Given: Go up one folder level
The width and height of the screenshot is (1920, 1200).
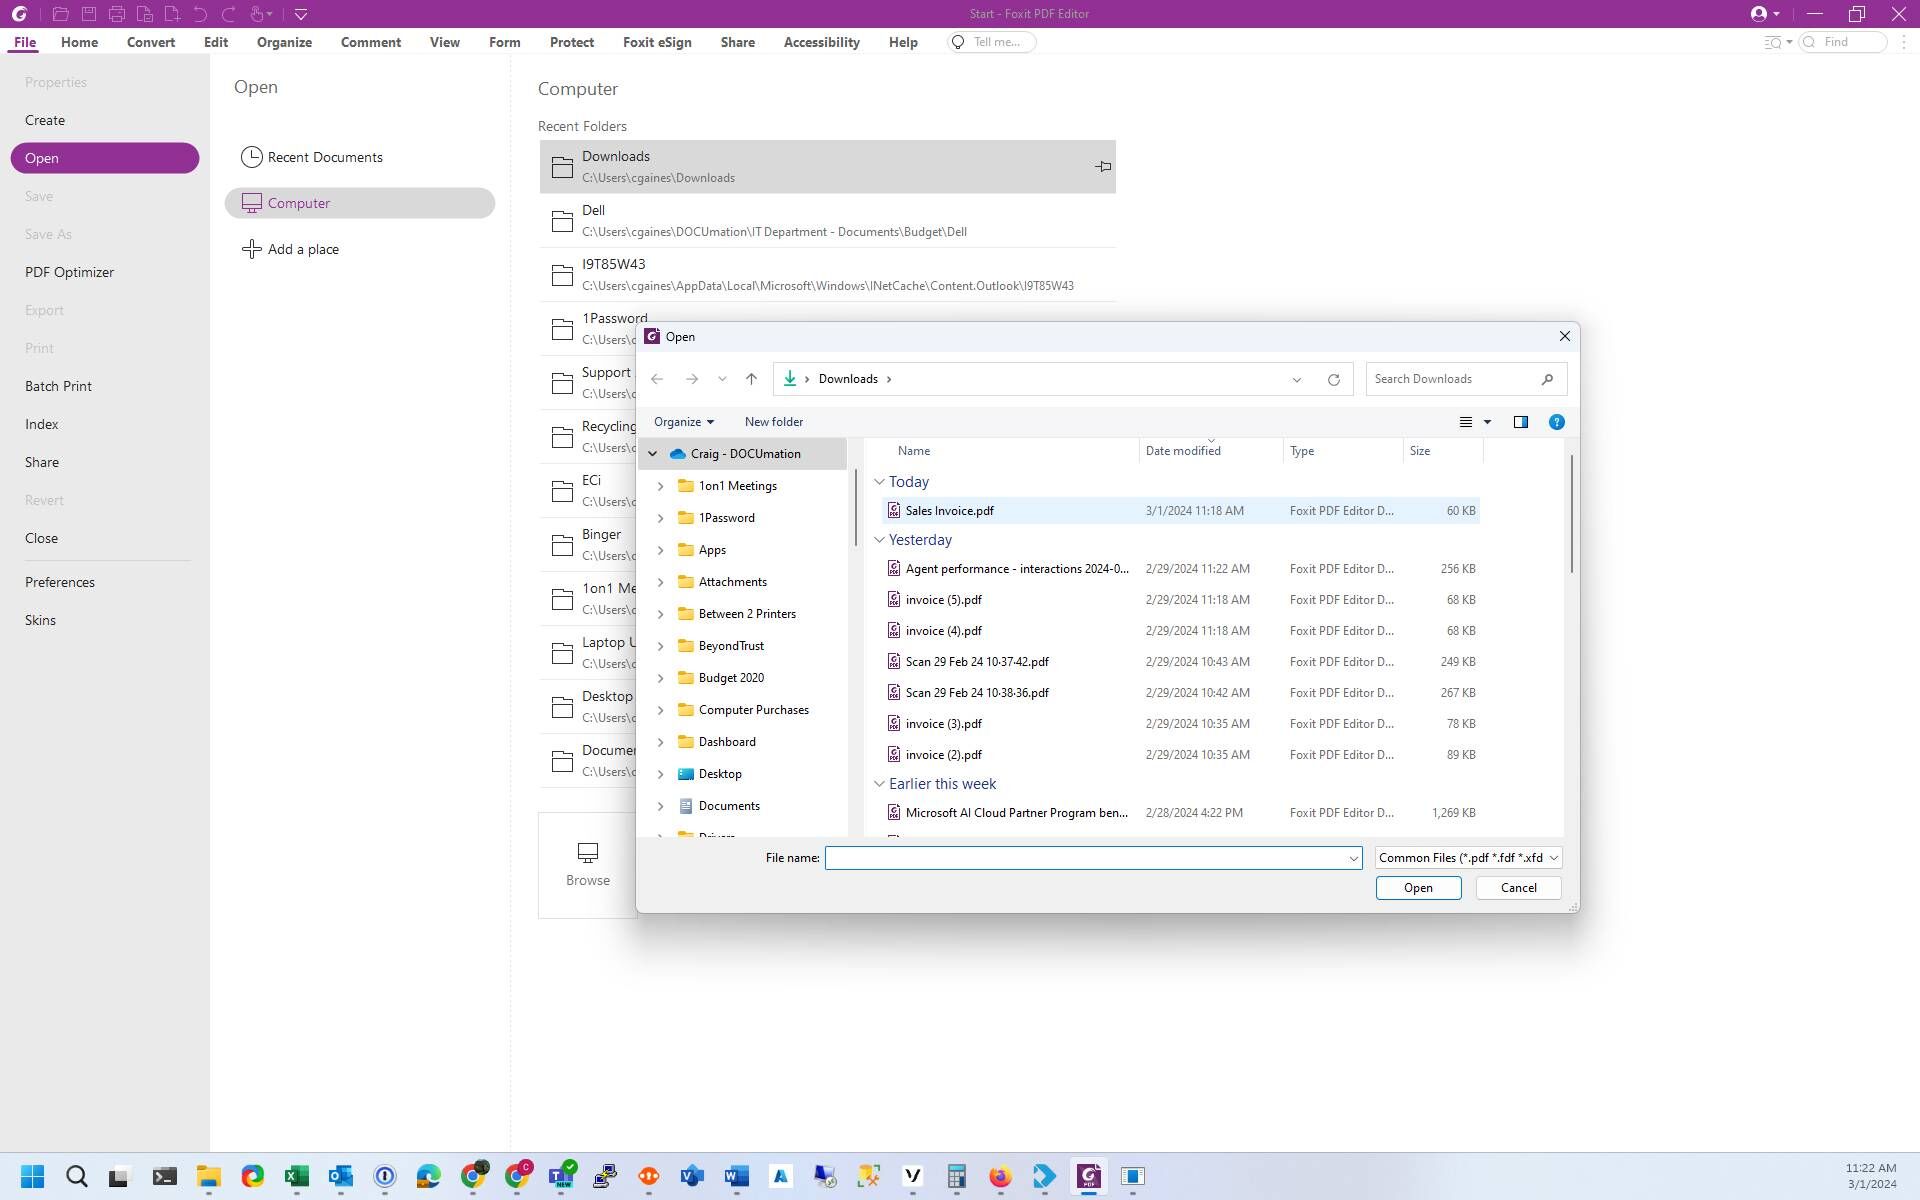Looking at the screenshot, I should point(751,379).
